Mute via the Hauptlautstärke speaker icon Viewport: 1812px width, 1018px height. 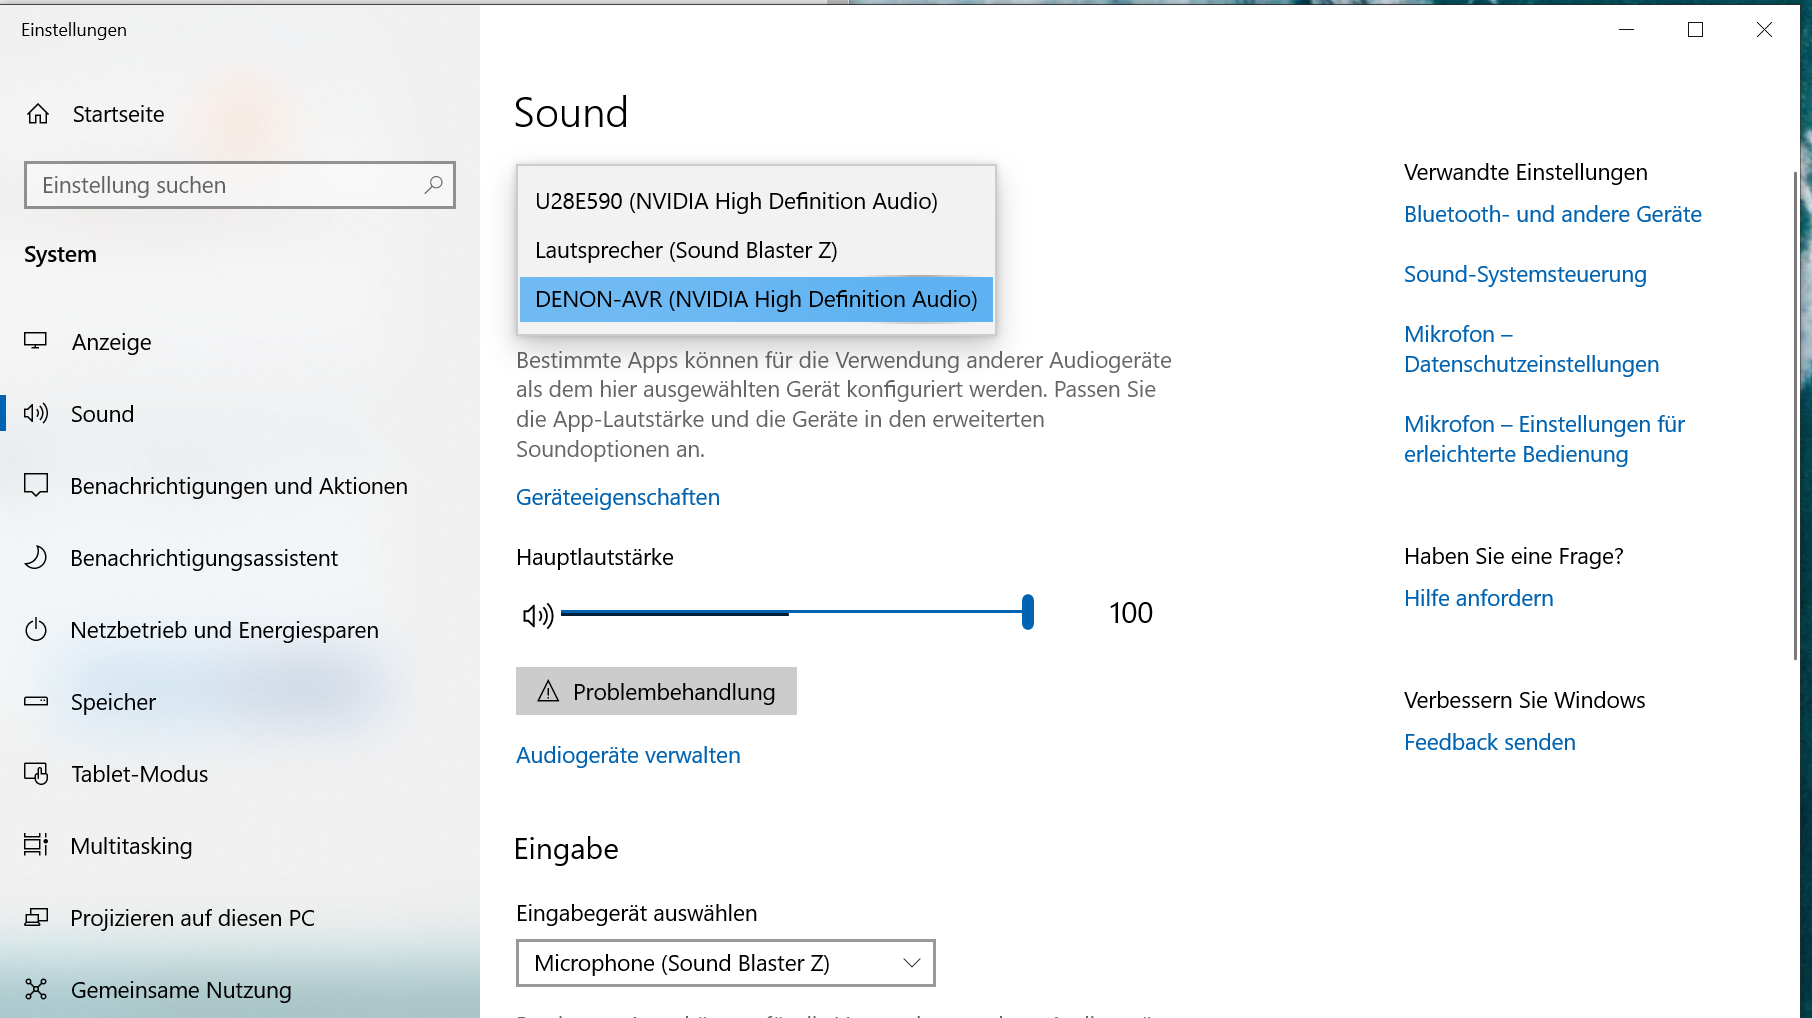pos(538,615)
